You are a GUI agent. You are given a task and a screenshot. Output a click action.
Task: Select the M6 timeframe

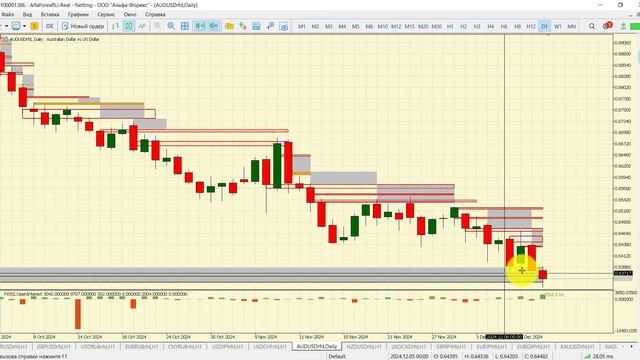click(x=369, y=26)
